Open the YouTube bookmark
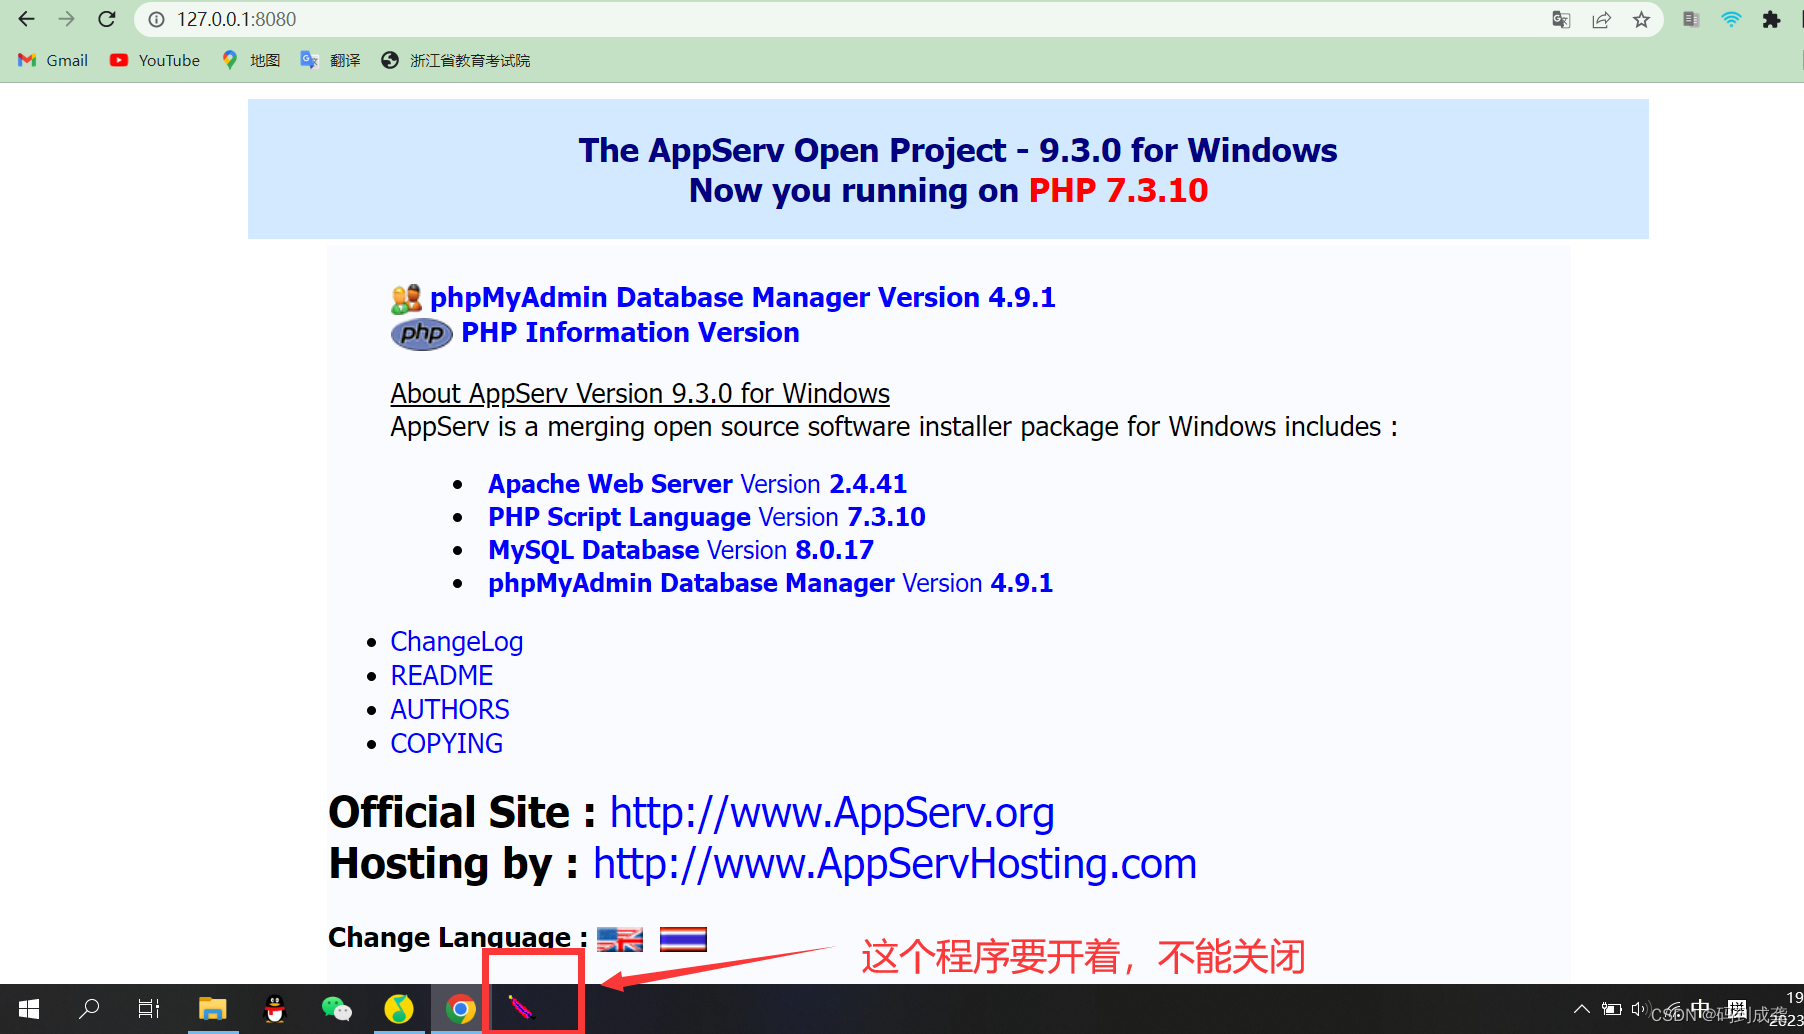The height and width of the screenshot is (1034, 1804). 155,60
